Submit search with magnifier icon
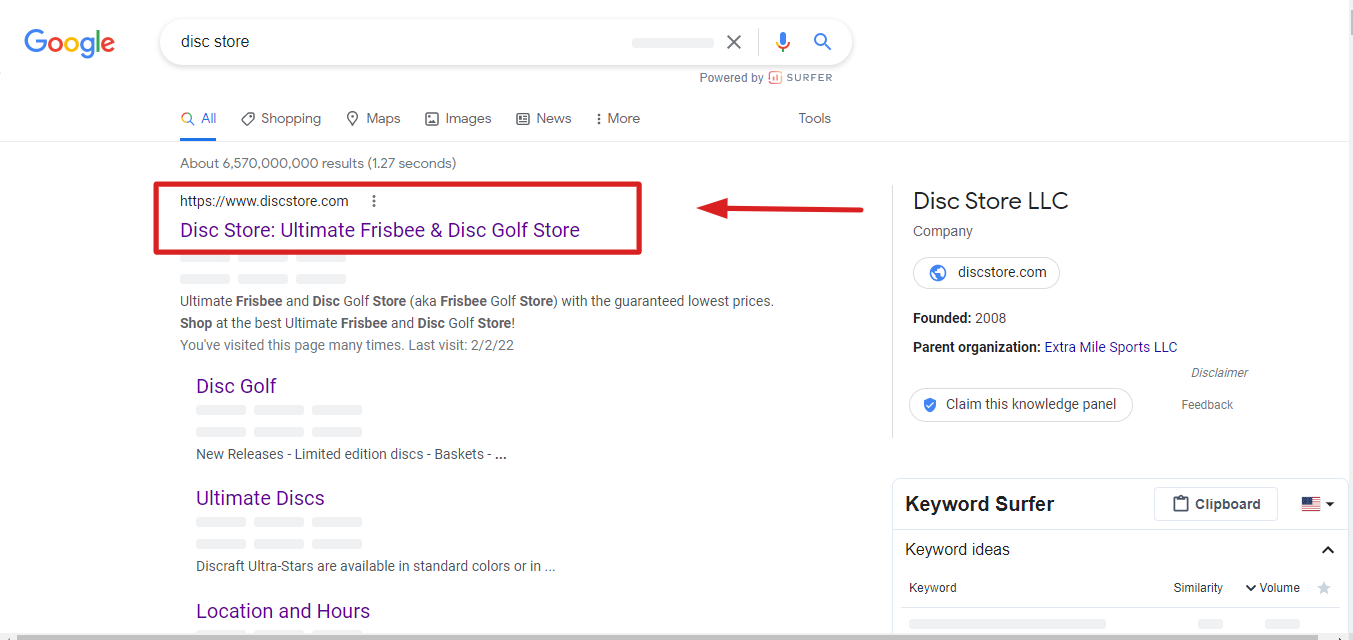This screenshot has height=640, width=1353. [x=822, y=42]
